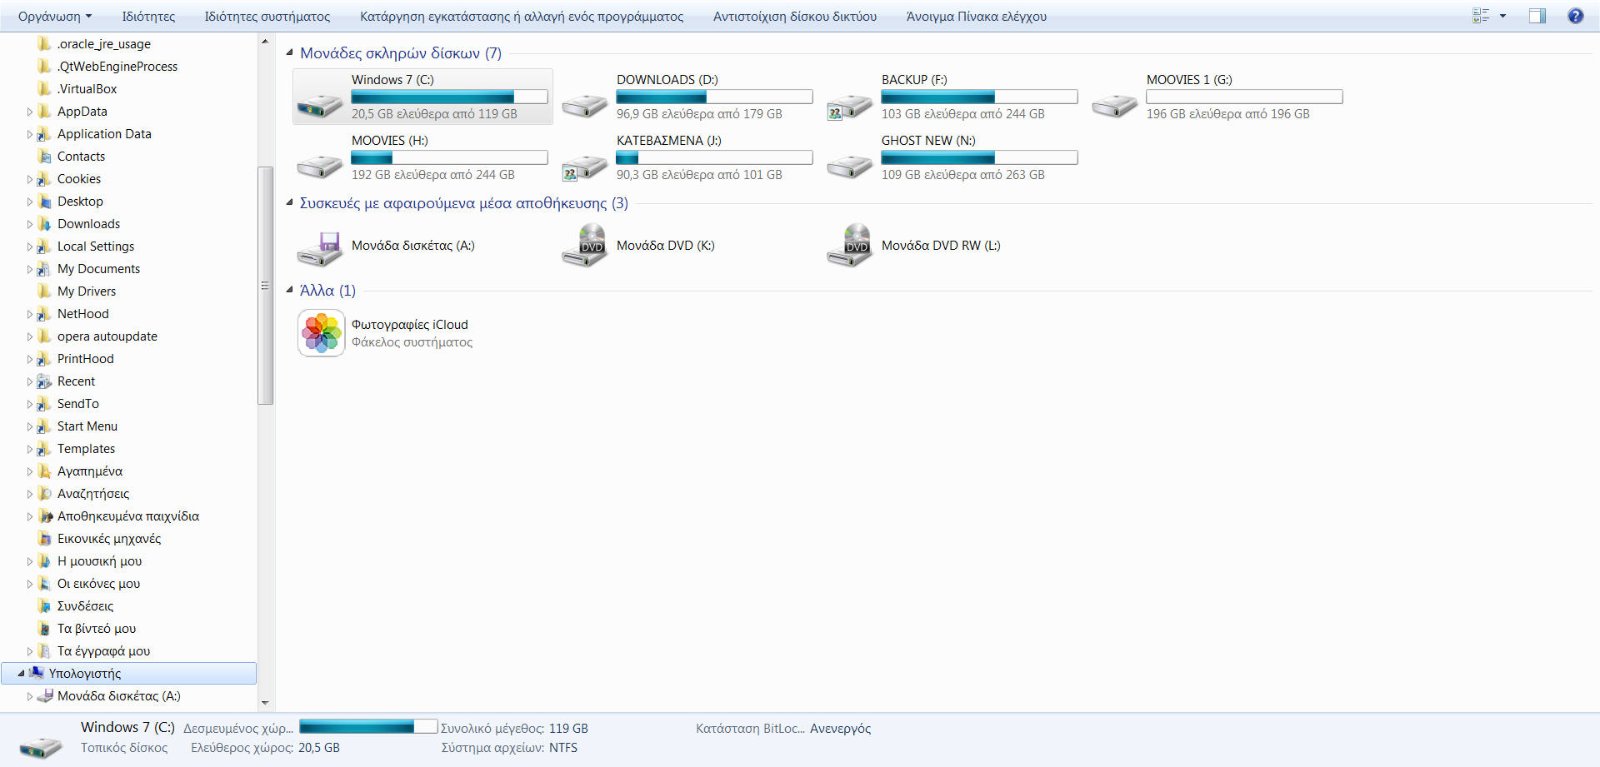The height and width of the screenshot is (767, 1600).
Task: Open the Οργάνωση dropdown menu
Action: pyautogui.click(x=55, y=17)
